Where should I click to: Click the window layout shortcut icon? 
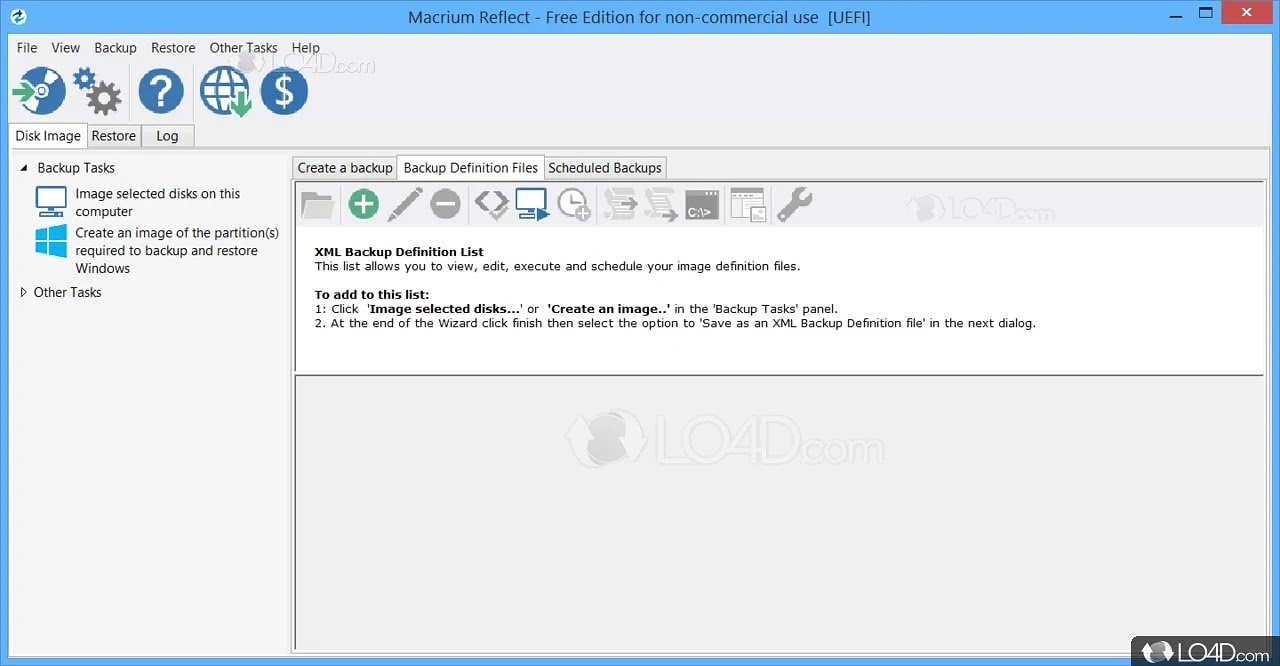click(747, 204)
